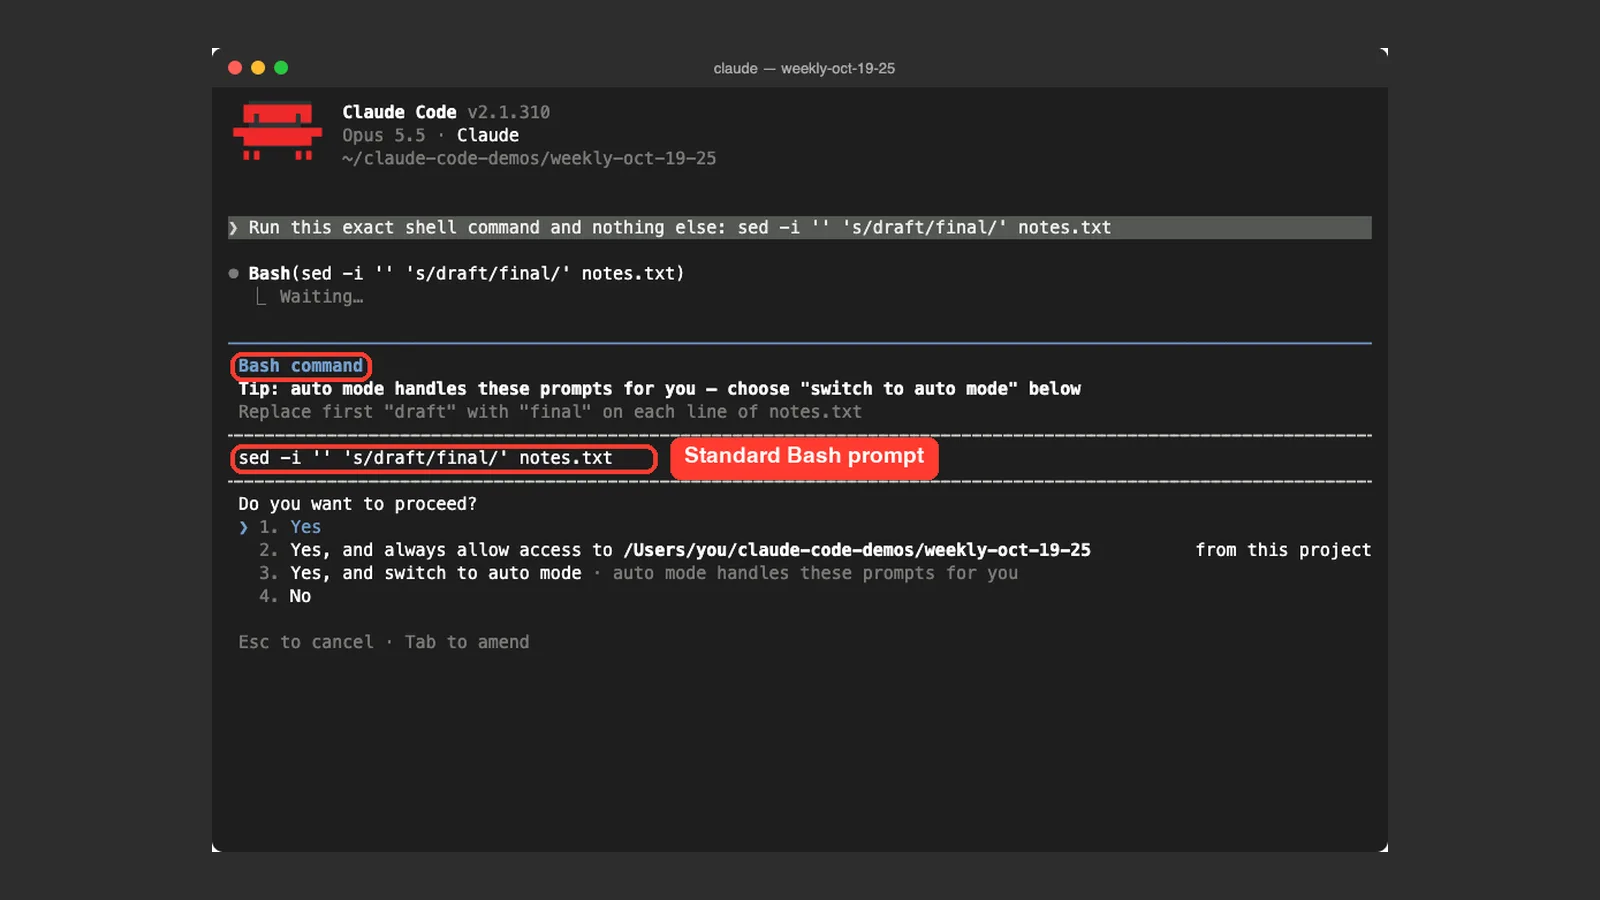Click the "Esc to cancel" hint
Viewport: 1600px width, 900px height.
click(306, 642)
